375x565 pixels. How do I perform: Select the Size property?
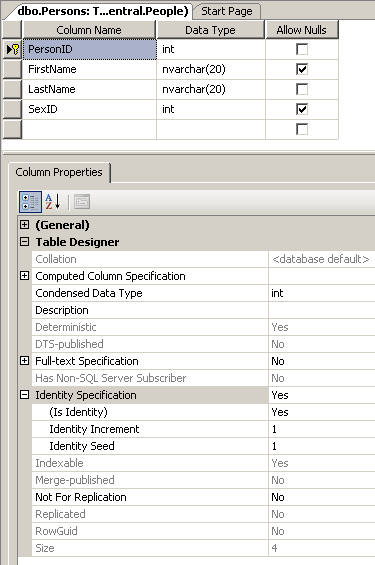point(150,548)
